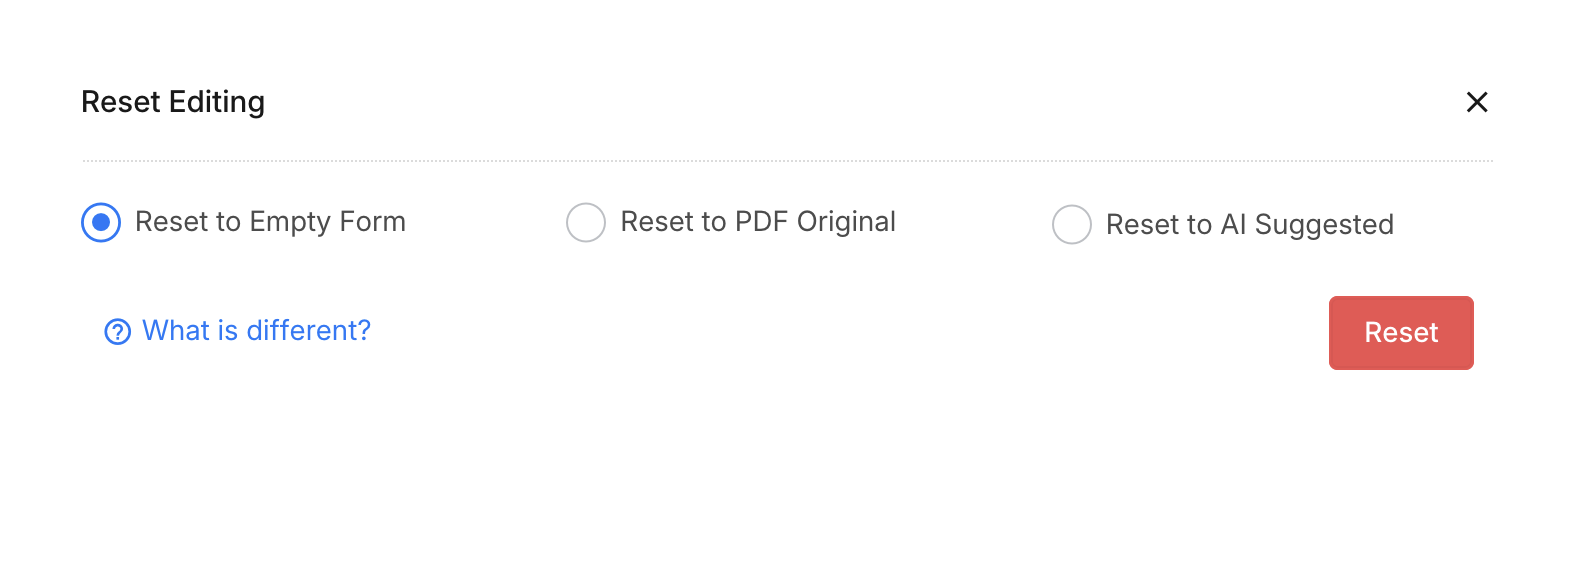Image resolution: width=1574 pixels, height=566 pixels.
Task: Switch to the AI Suggested option circle
Action: pyautogui.click(x=1071, y=225)
